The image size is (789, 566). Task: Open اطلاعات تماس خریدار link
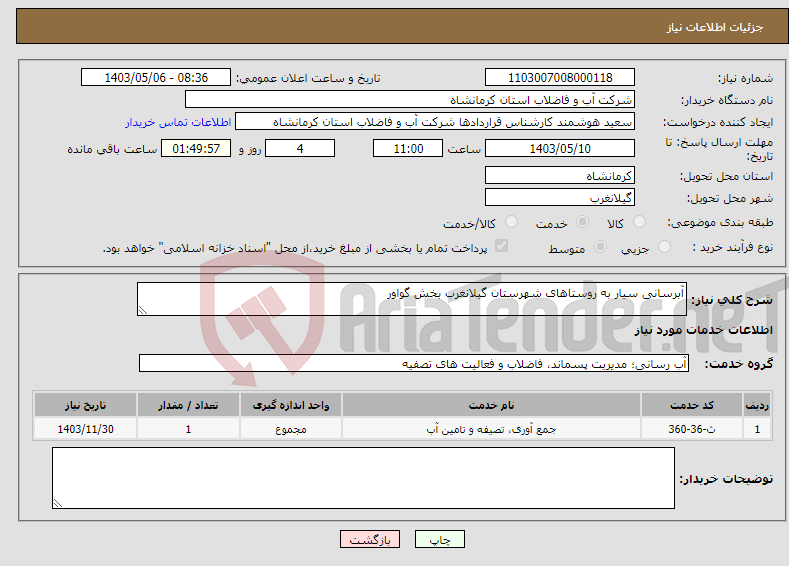(x=178, y=122)
